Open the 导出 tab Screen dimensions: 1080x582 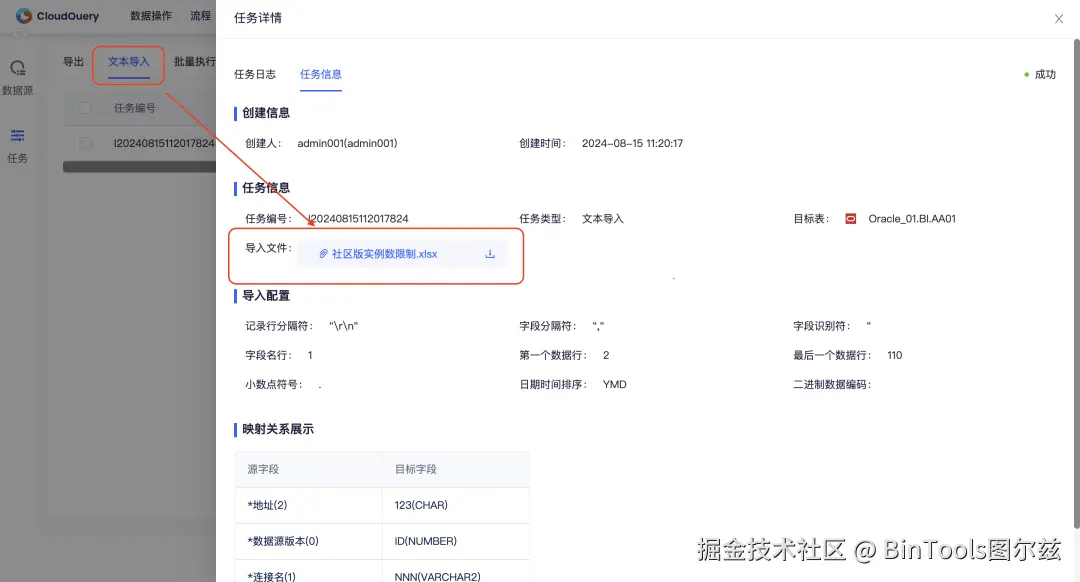(x=73, y=61)
